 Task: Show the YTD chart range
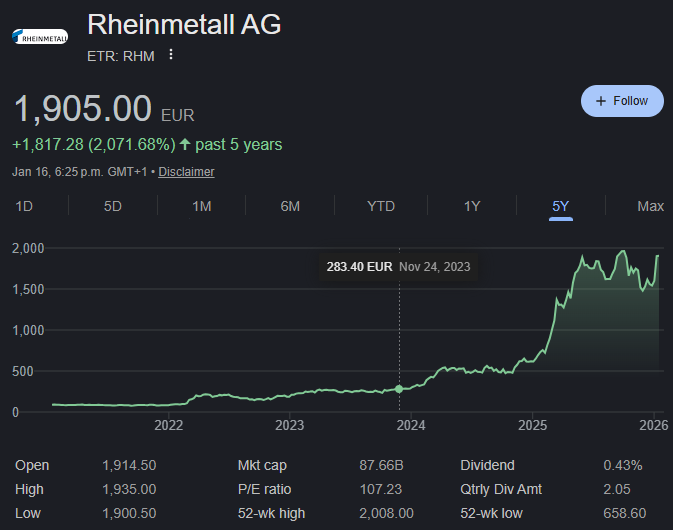381,206
